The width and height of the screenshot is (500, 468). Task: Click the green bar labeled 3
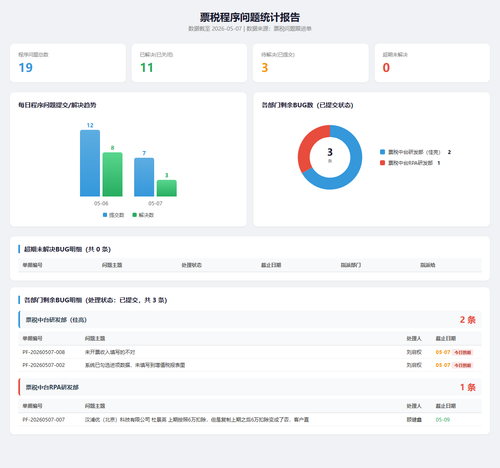(167, 188)
